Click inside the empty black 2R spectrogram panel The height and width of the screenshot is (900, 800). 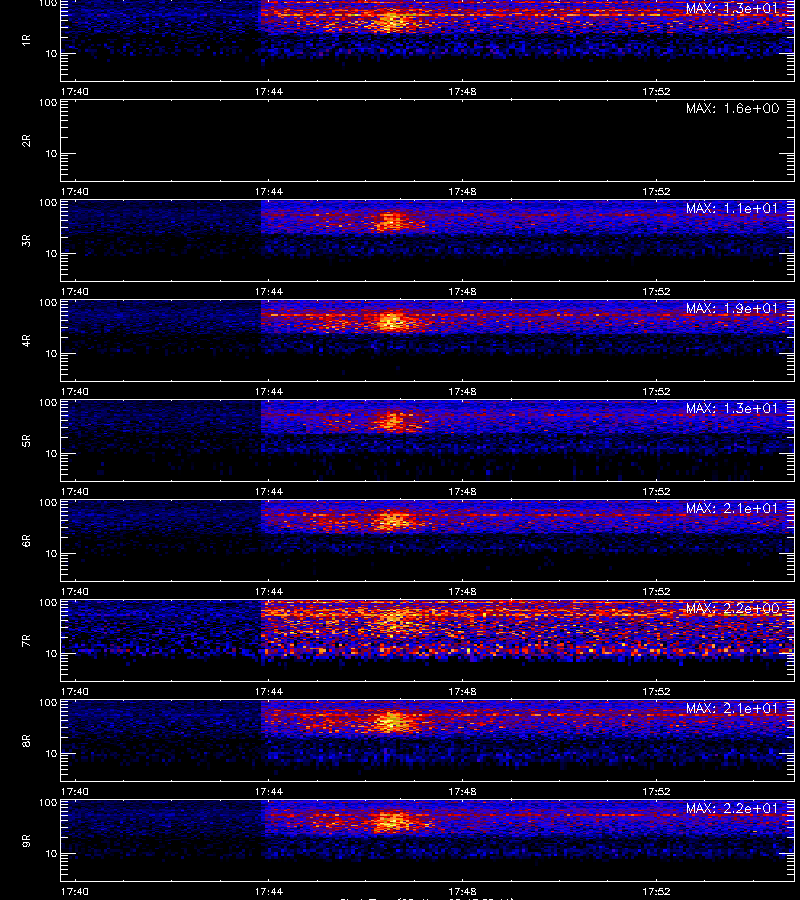click(x=428, y=141)
